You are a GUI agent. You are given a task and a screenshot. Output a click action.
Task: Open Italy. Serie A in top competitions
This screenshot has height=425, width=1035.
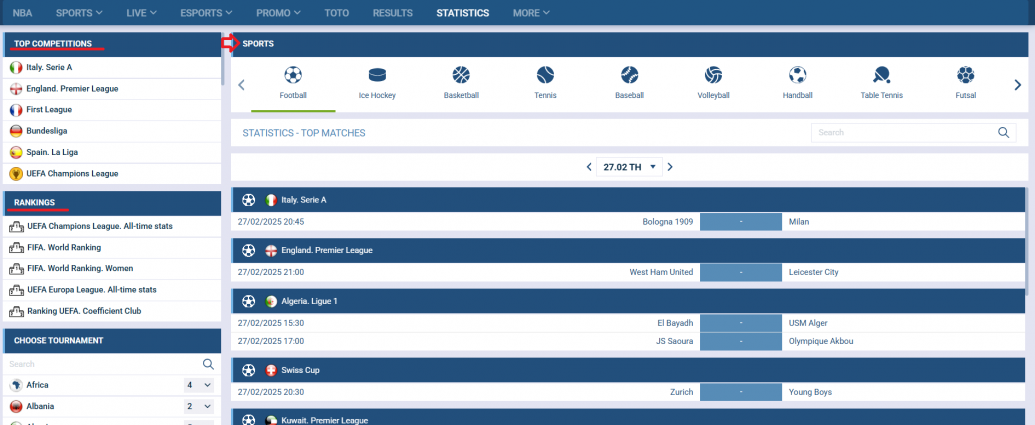pos(49,67)
